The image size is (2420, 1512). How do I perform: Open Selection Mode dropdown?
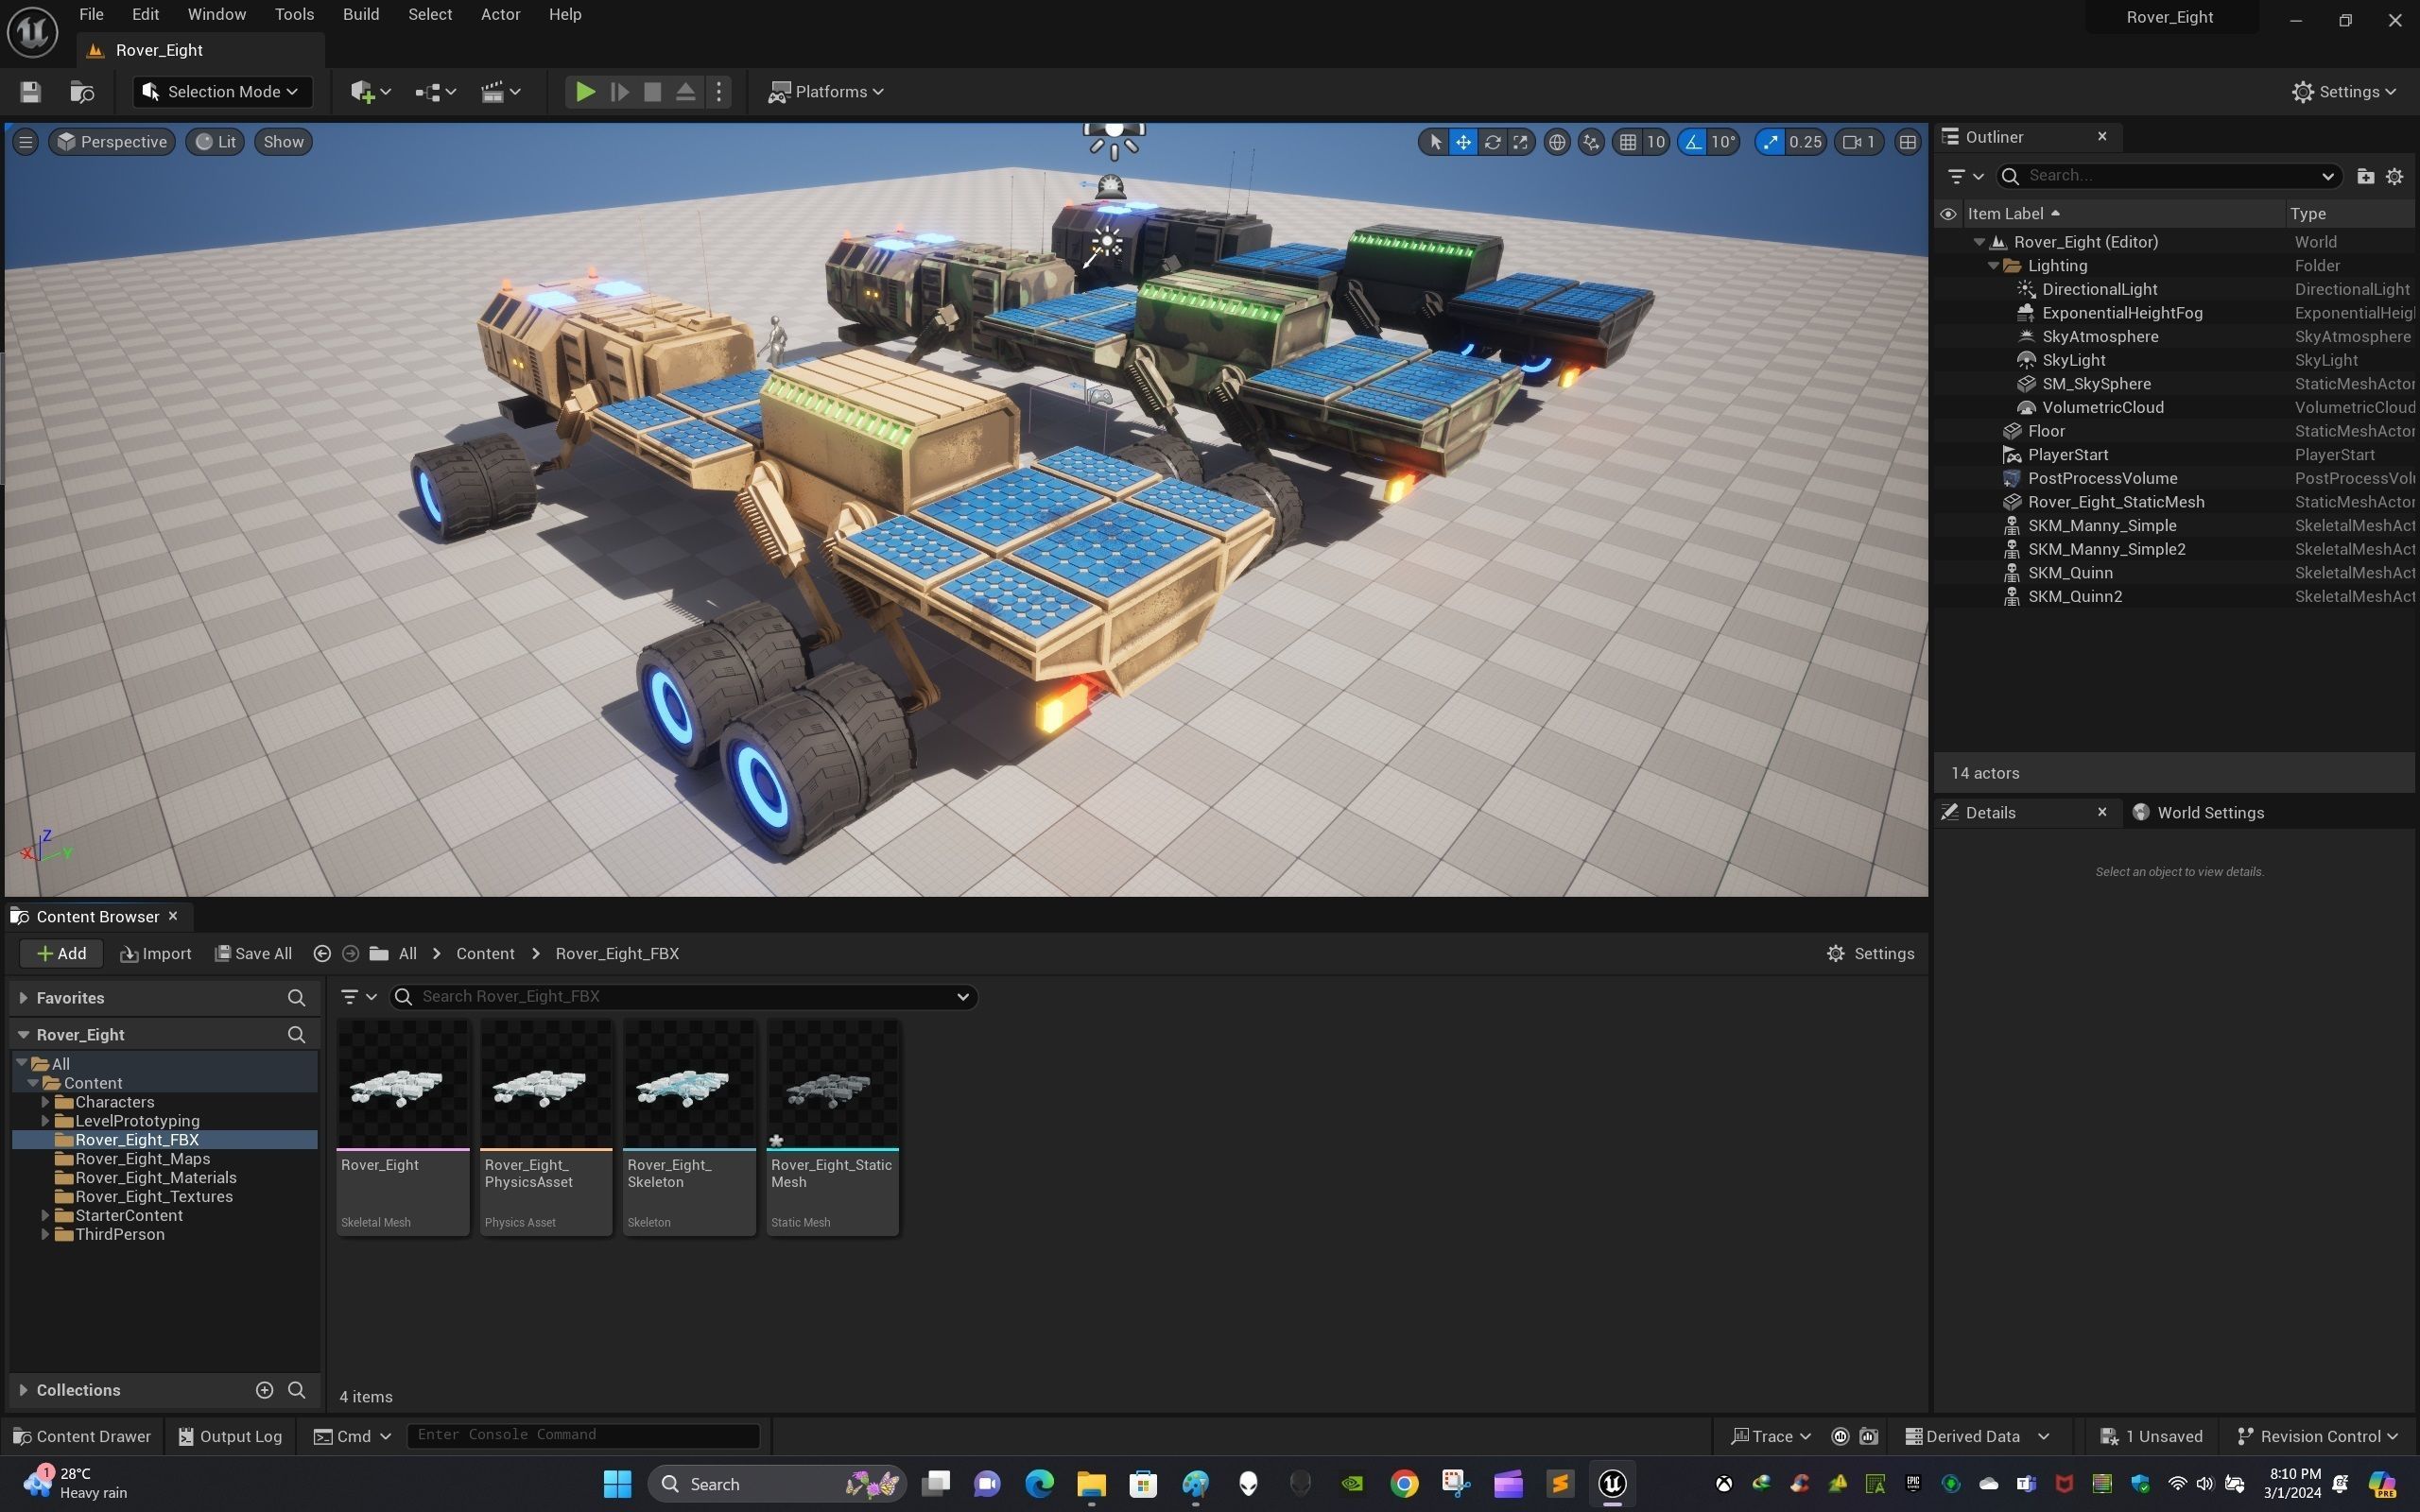click(x=221, y=92)
